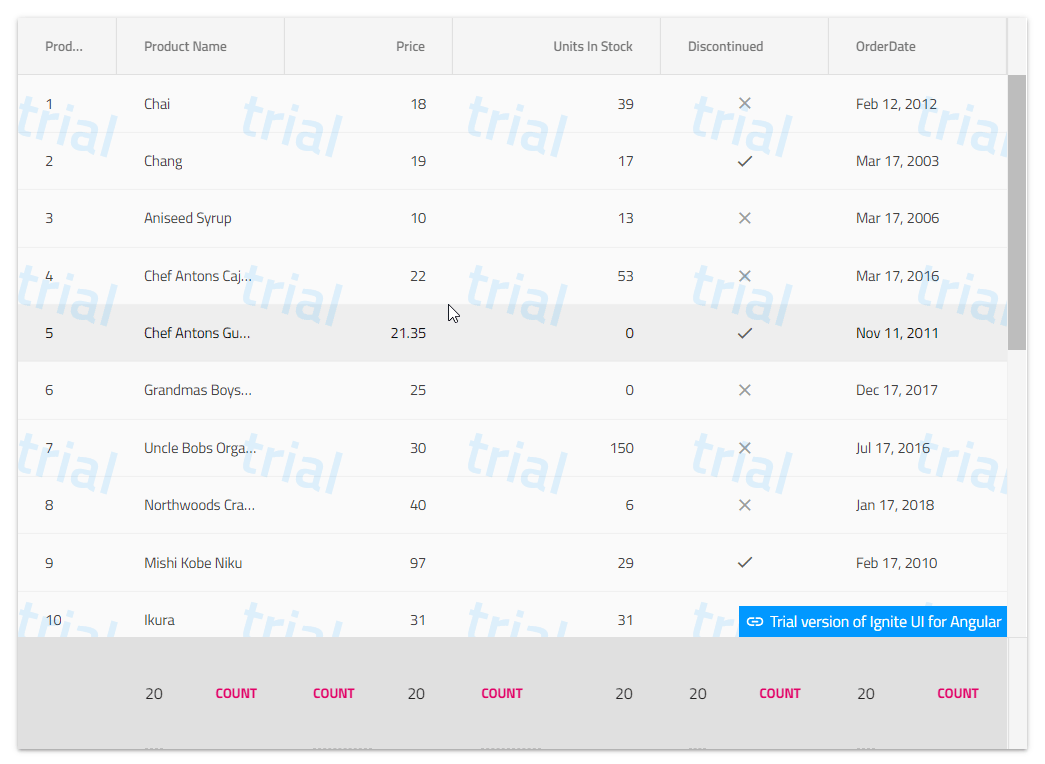Click the discontinued X icon in row 4
Viewport: 1045px width, 764px height.
744,276
